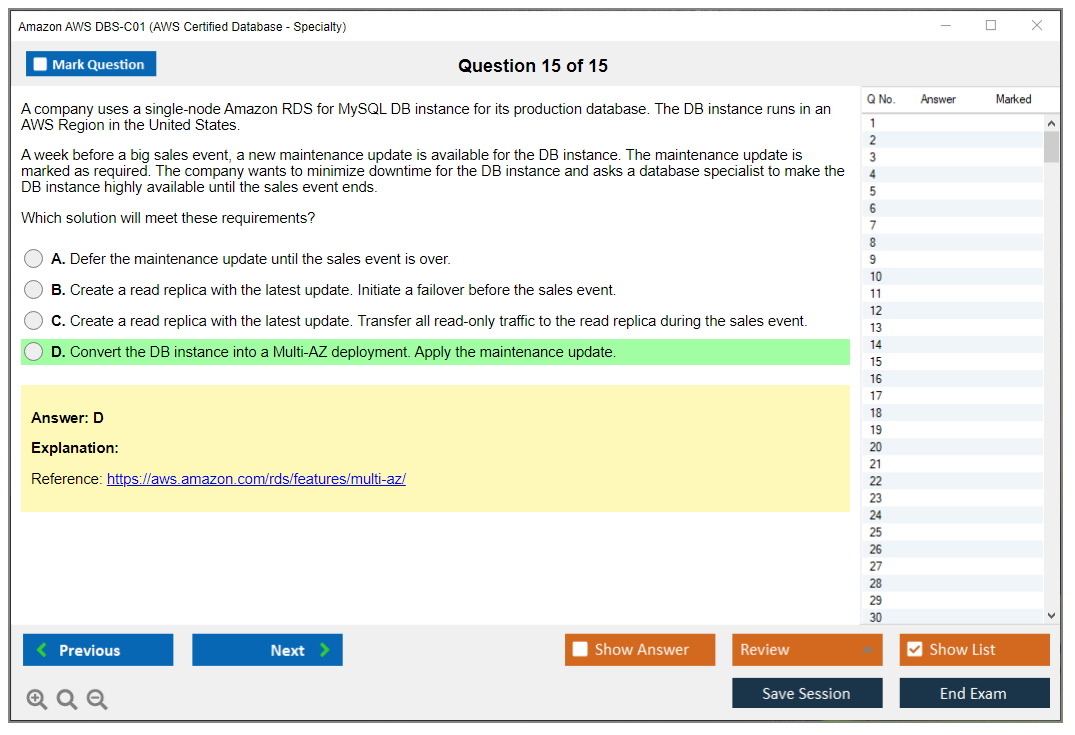Click the Previous button with left arrow
Screen dimensions: 1075x735
pos(98,650)
